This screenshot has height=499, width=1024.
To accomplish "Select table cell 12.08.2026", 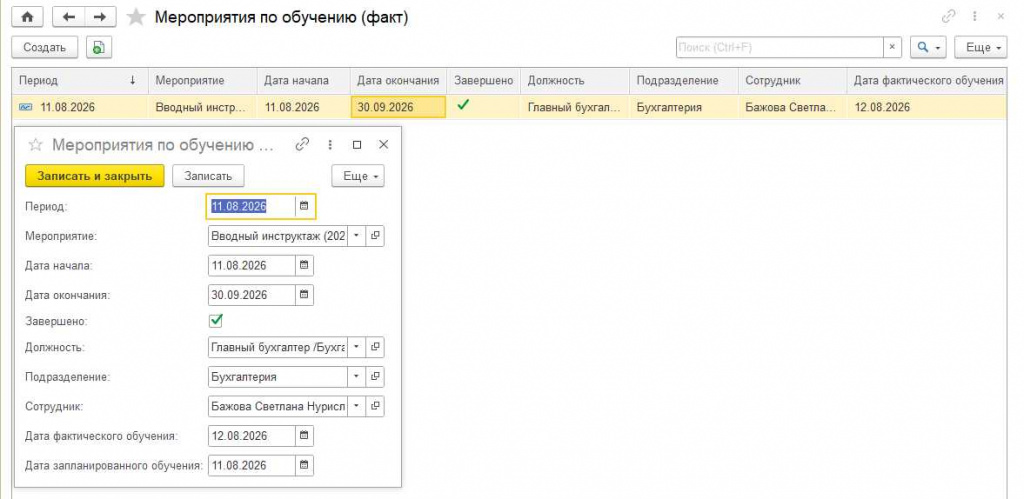I will 928,107.
